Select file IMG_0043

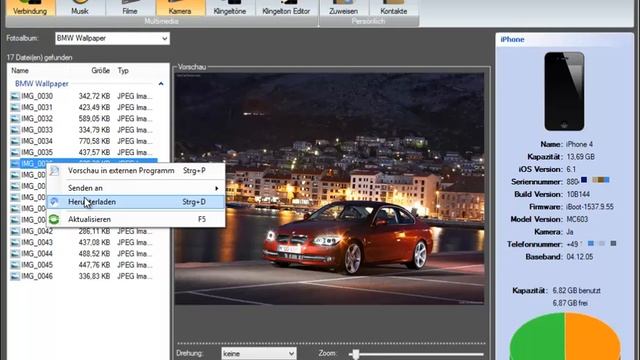click(x=37, y=242)
